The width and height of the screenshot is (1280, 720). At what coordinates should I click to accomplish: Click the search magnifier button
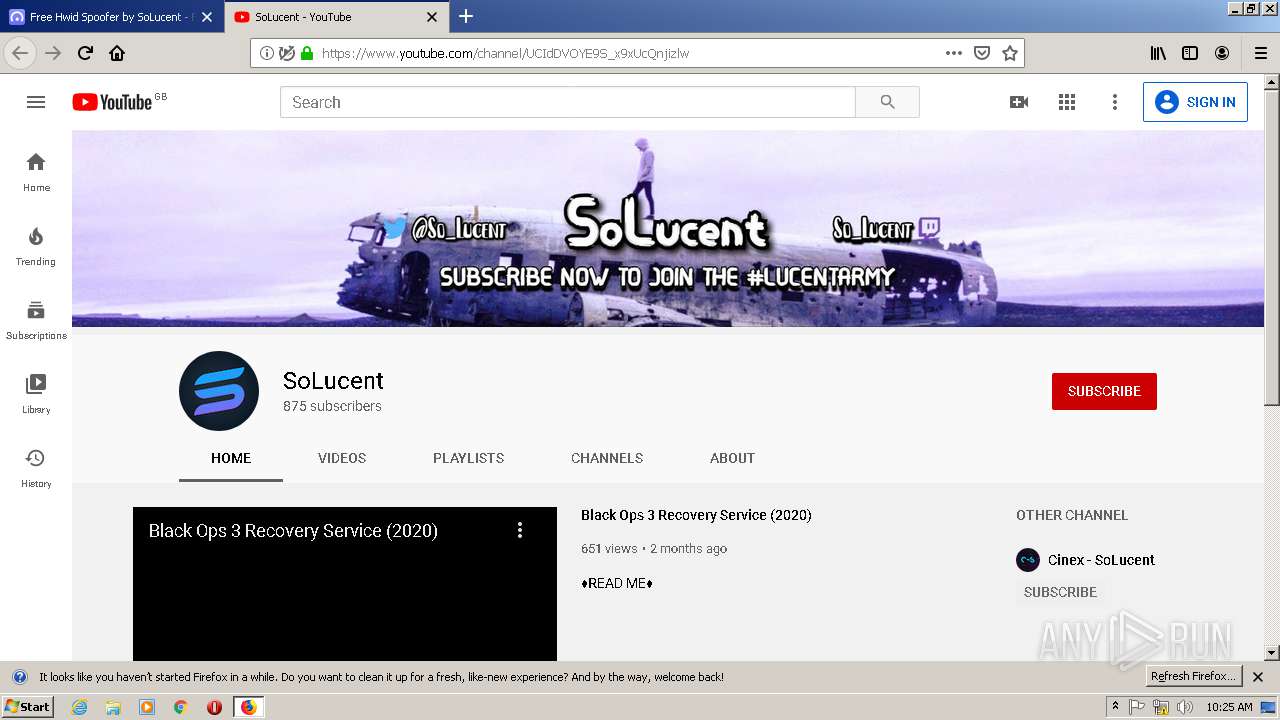[x=887, y=102]
